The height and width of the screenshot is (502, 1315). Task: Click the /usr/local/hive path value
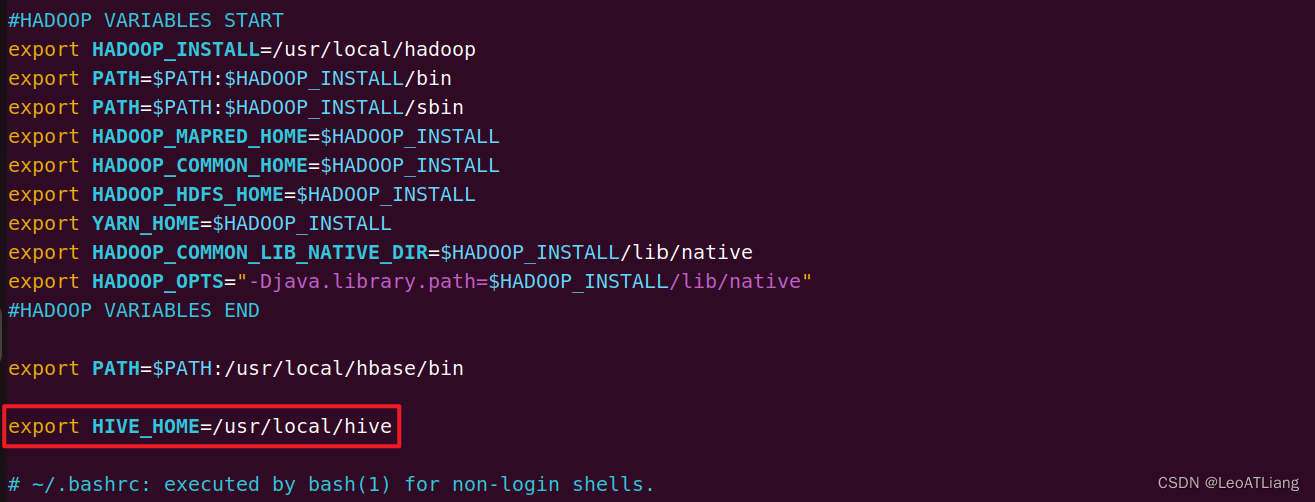[x=296, y=427]
